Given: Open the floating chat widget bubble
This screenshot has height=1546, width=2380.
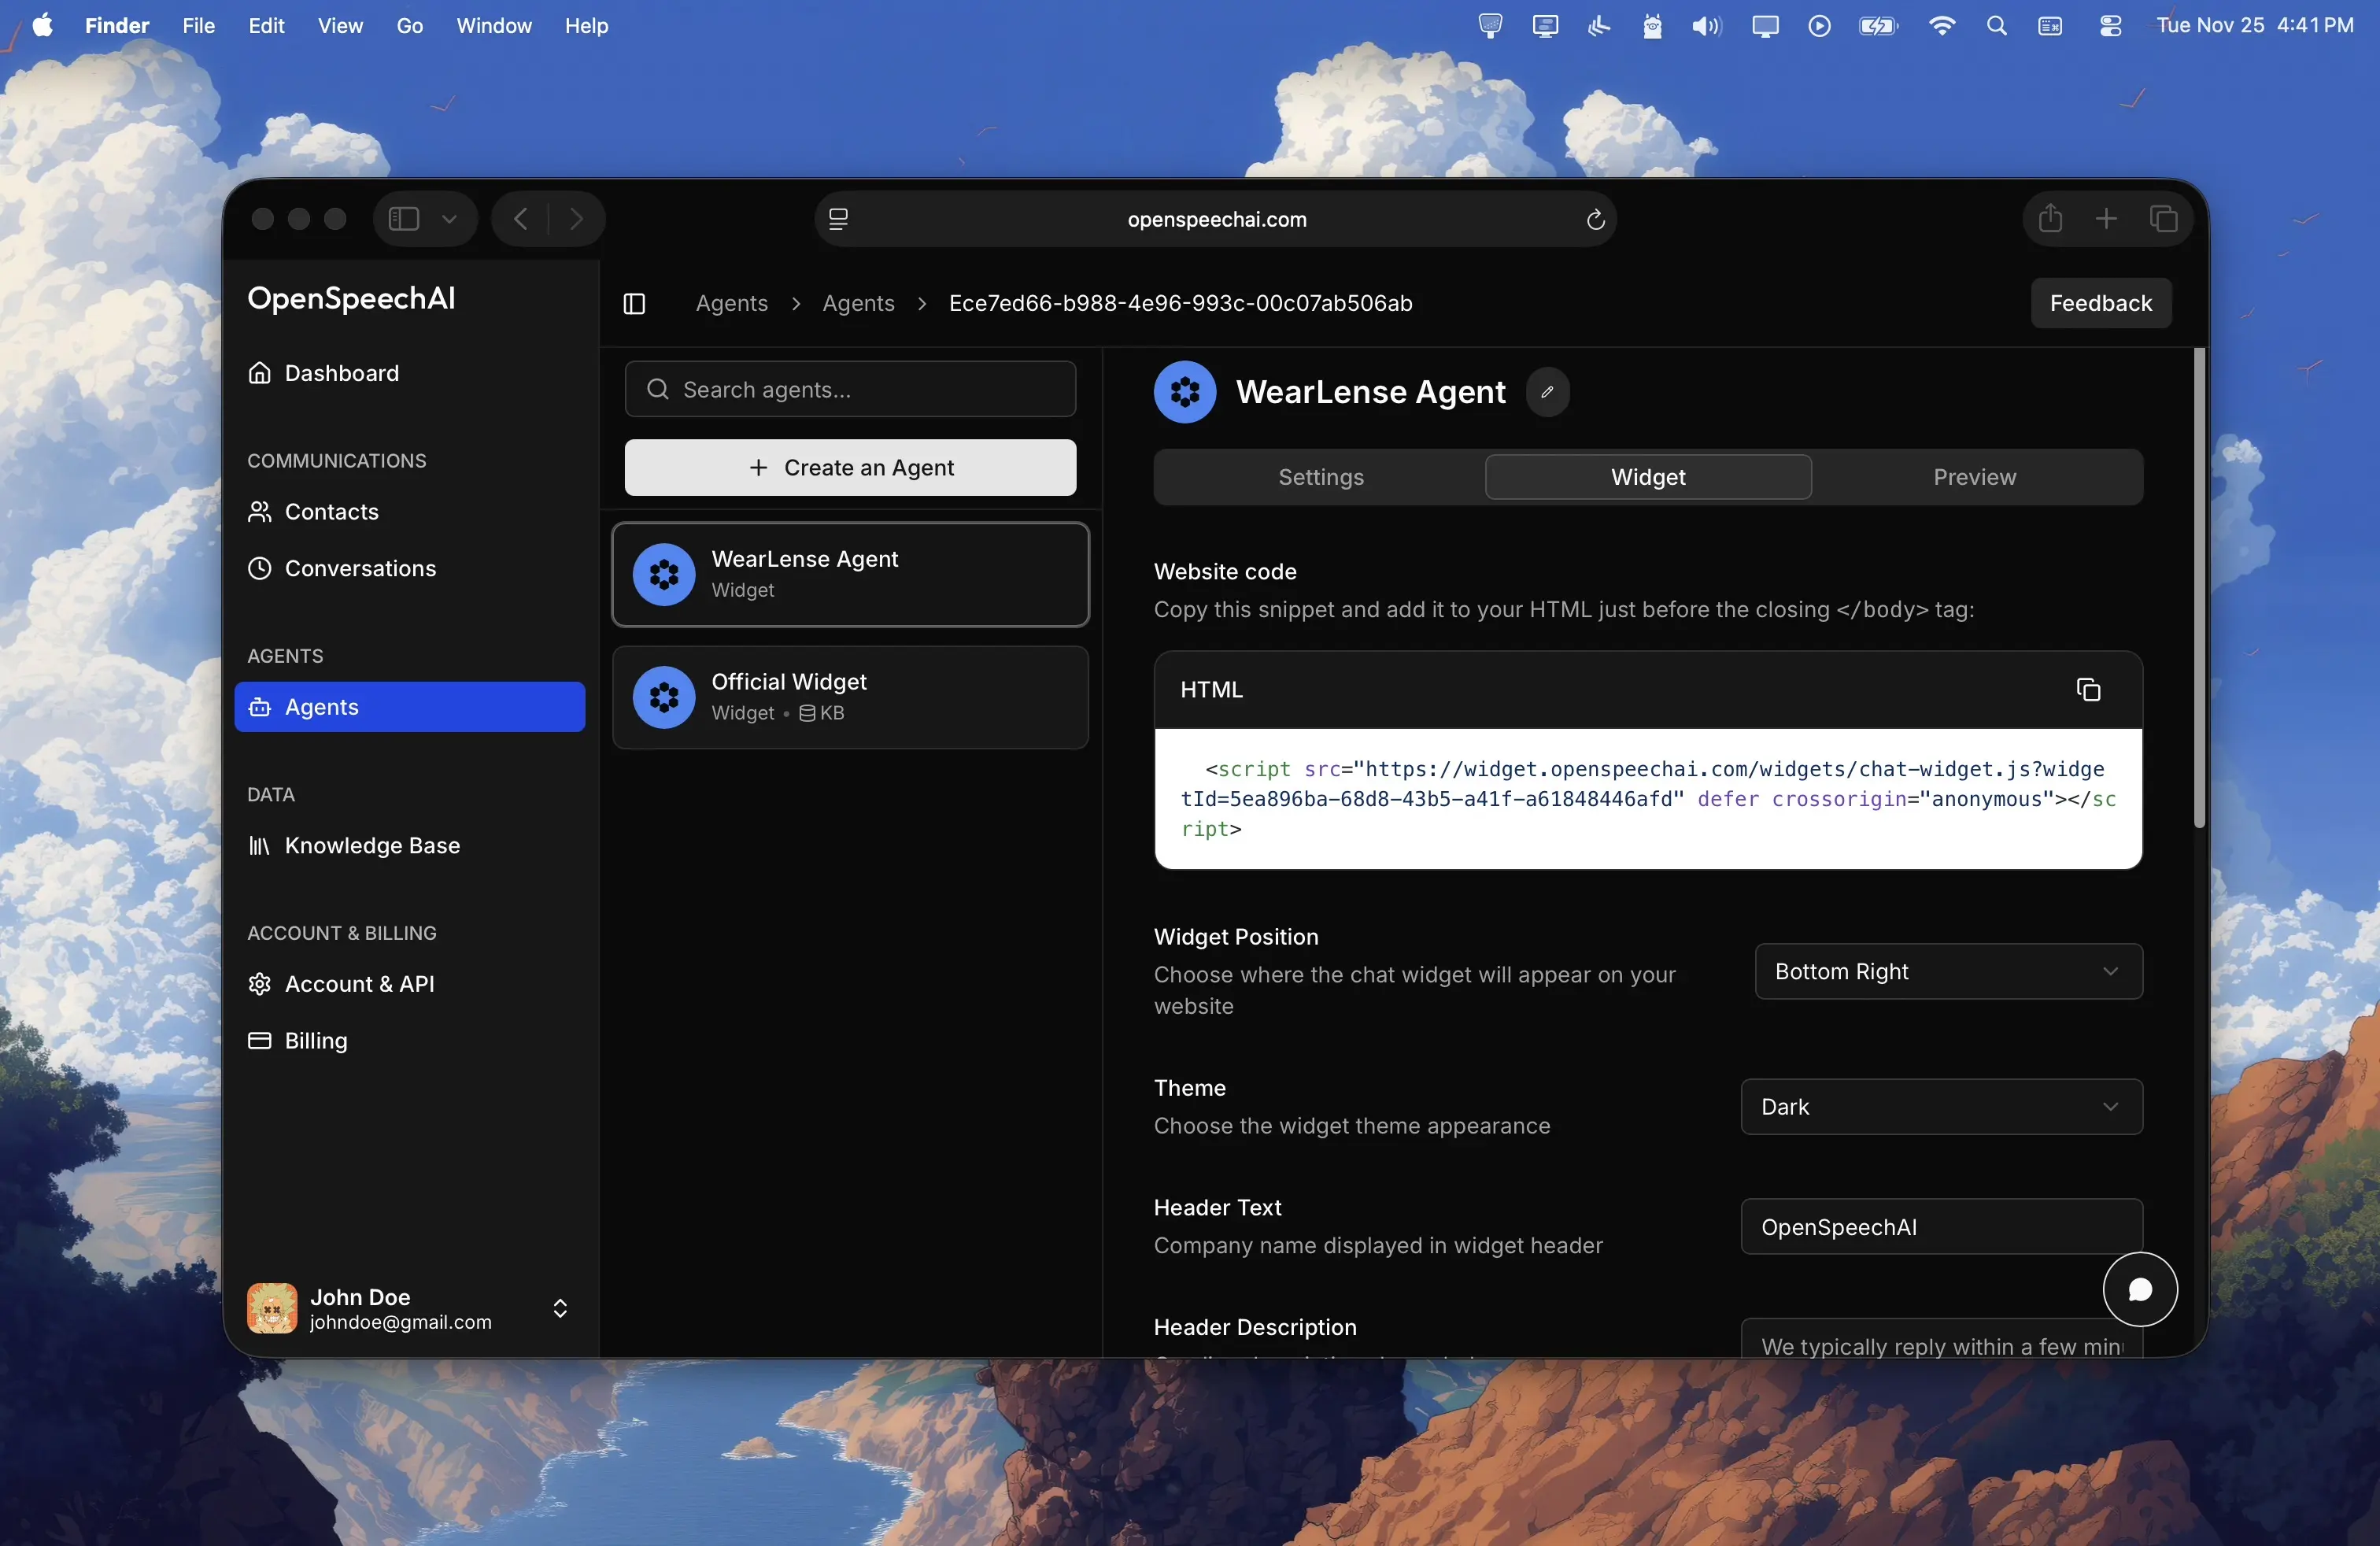Looking at the screenshot, I should tap(2140, 1289).
